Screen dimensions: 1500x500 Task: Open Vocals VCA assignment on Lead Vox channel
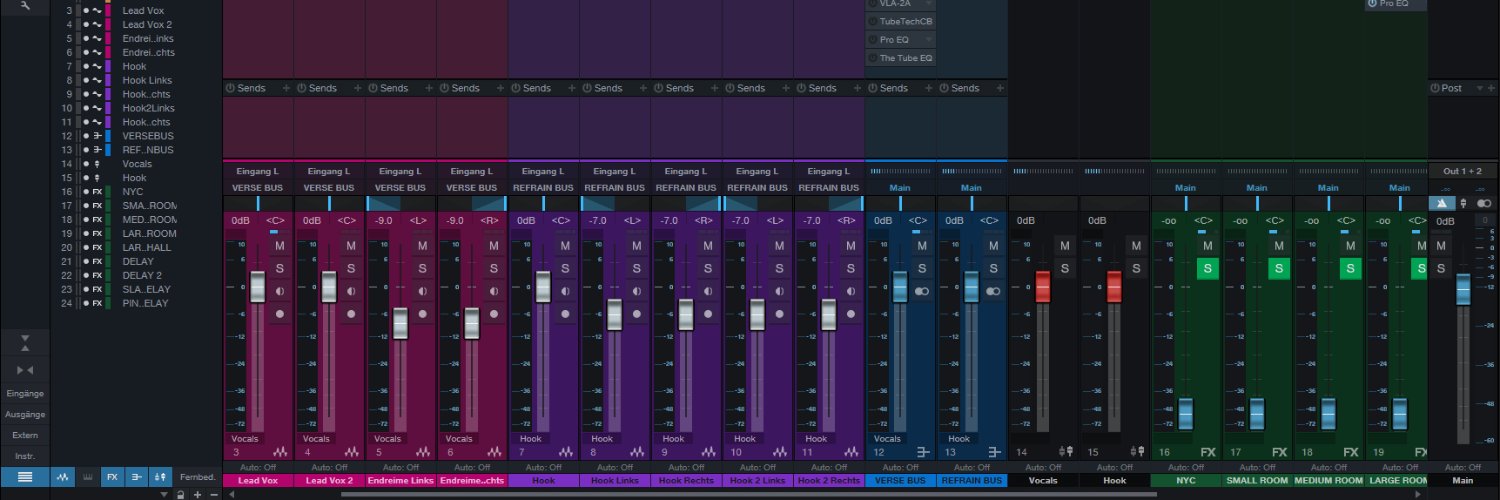click(245, 438)
